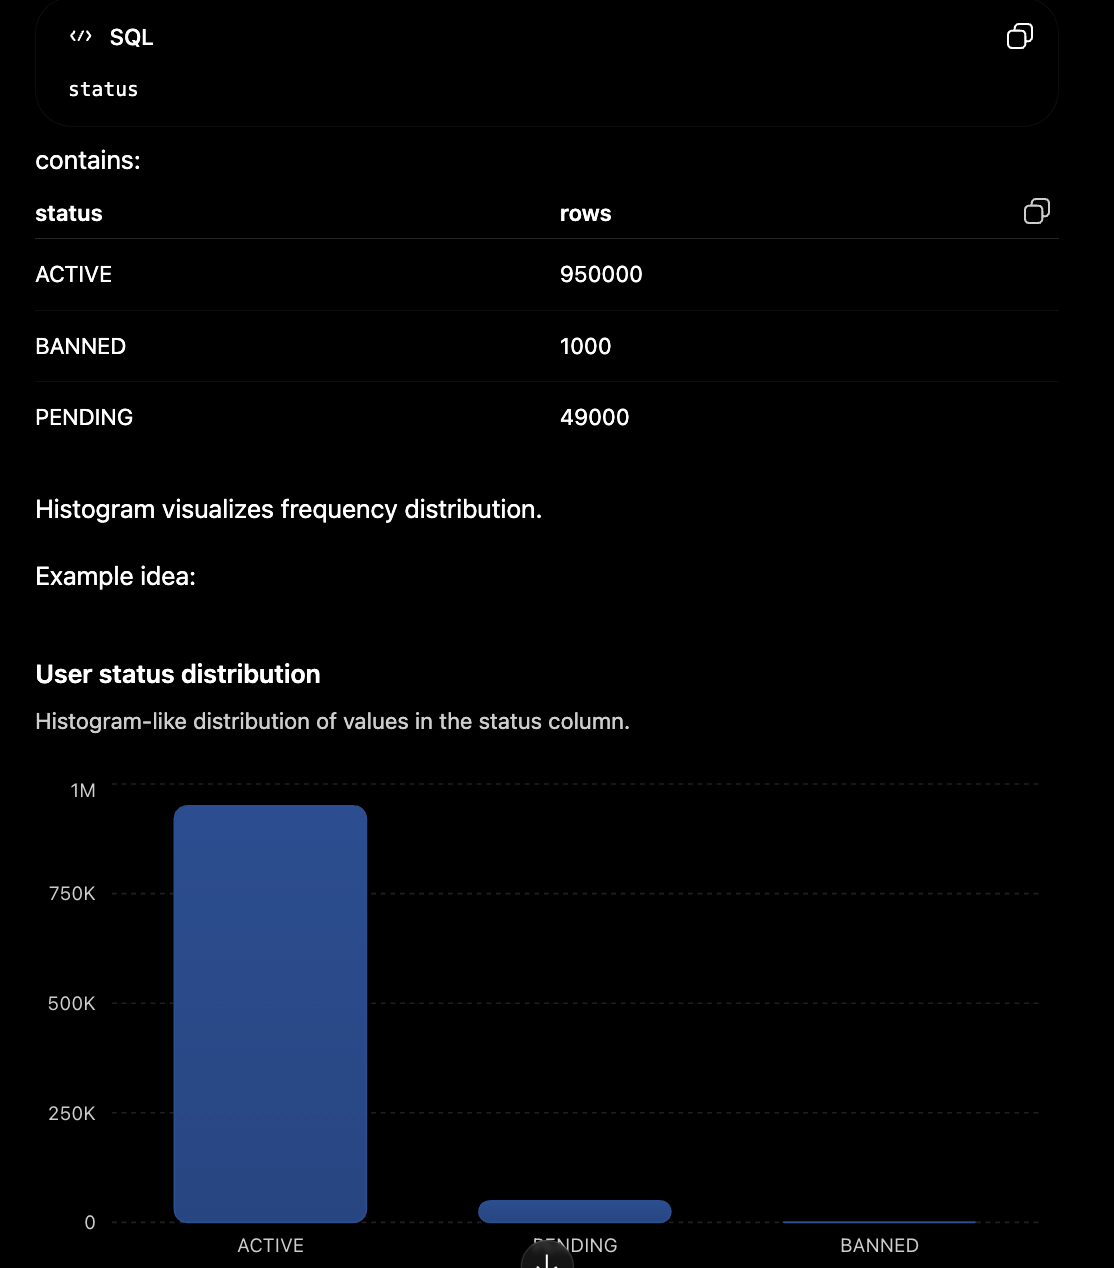Select the ACTIVE bar in the chart
The image size is (1114, 1268).
click(270, 1013)
